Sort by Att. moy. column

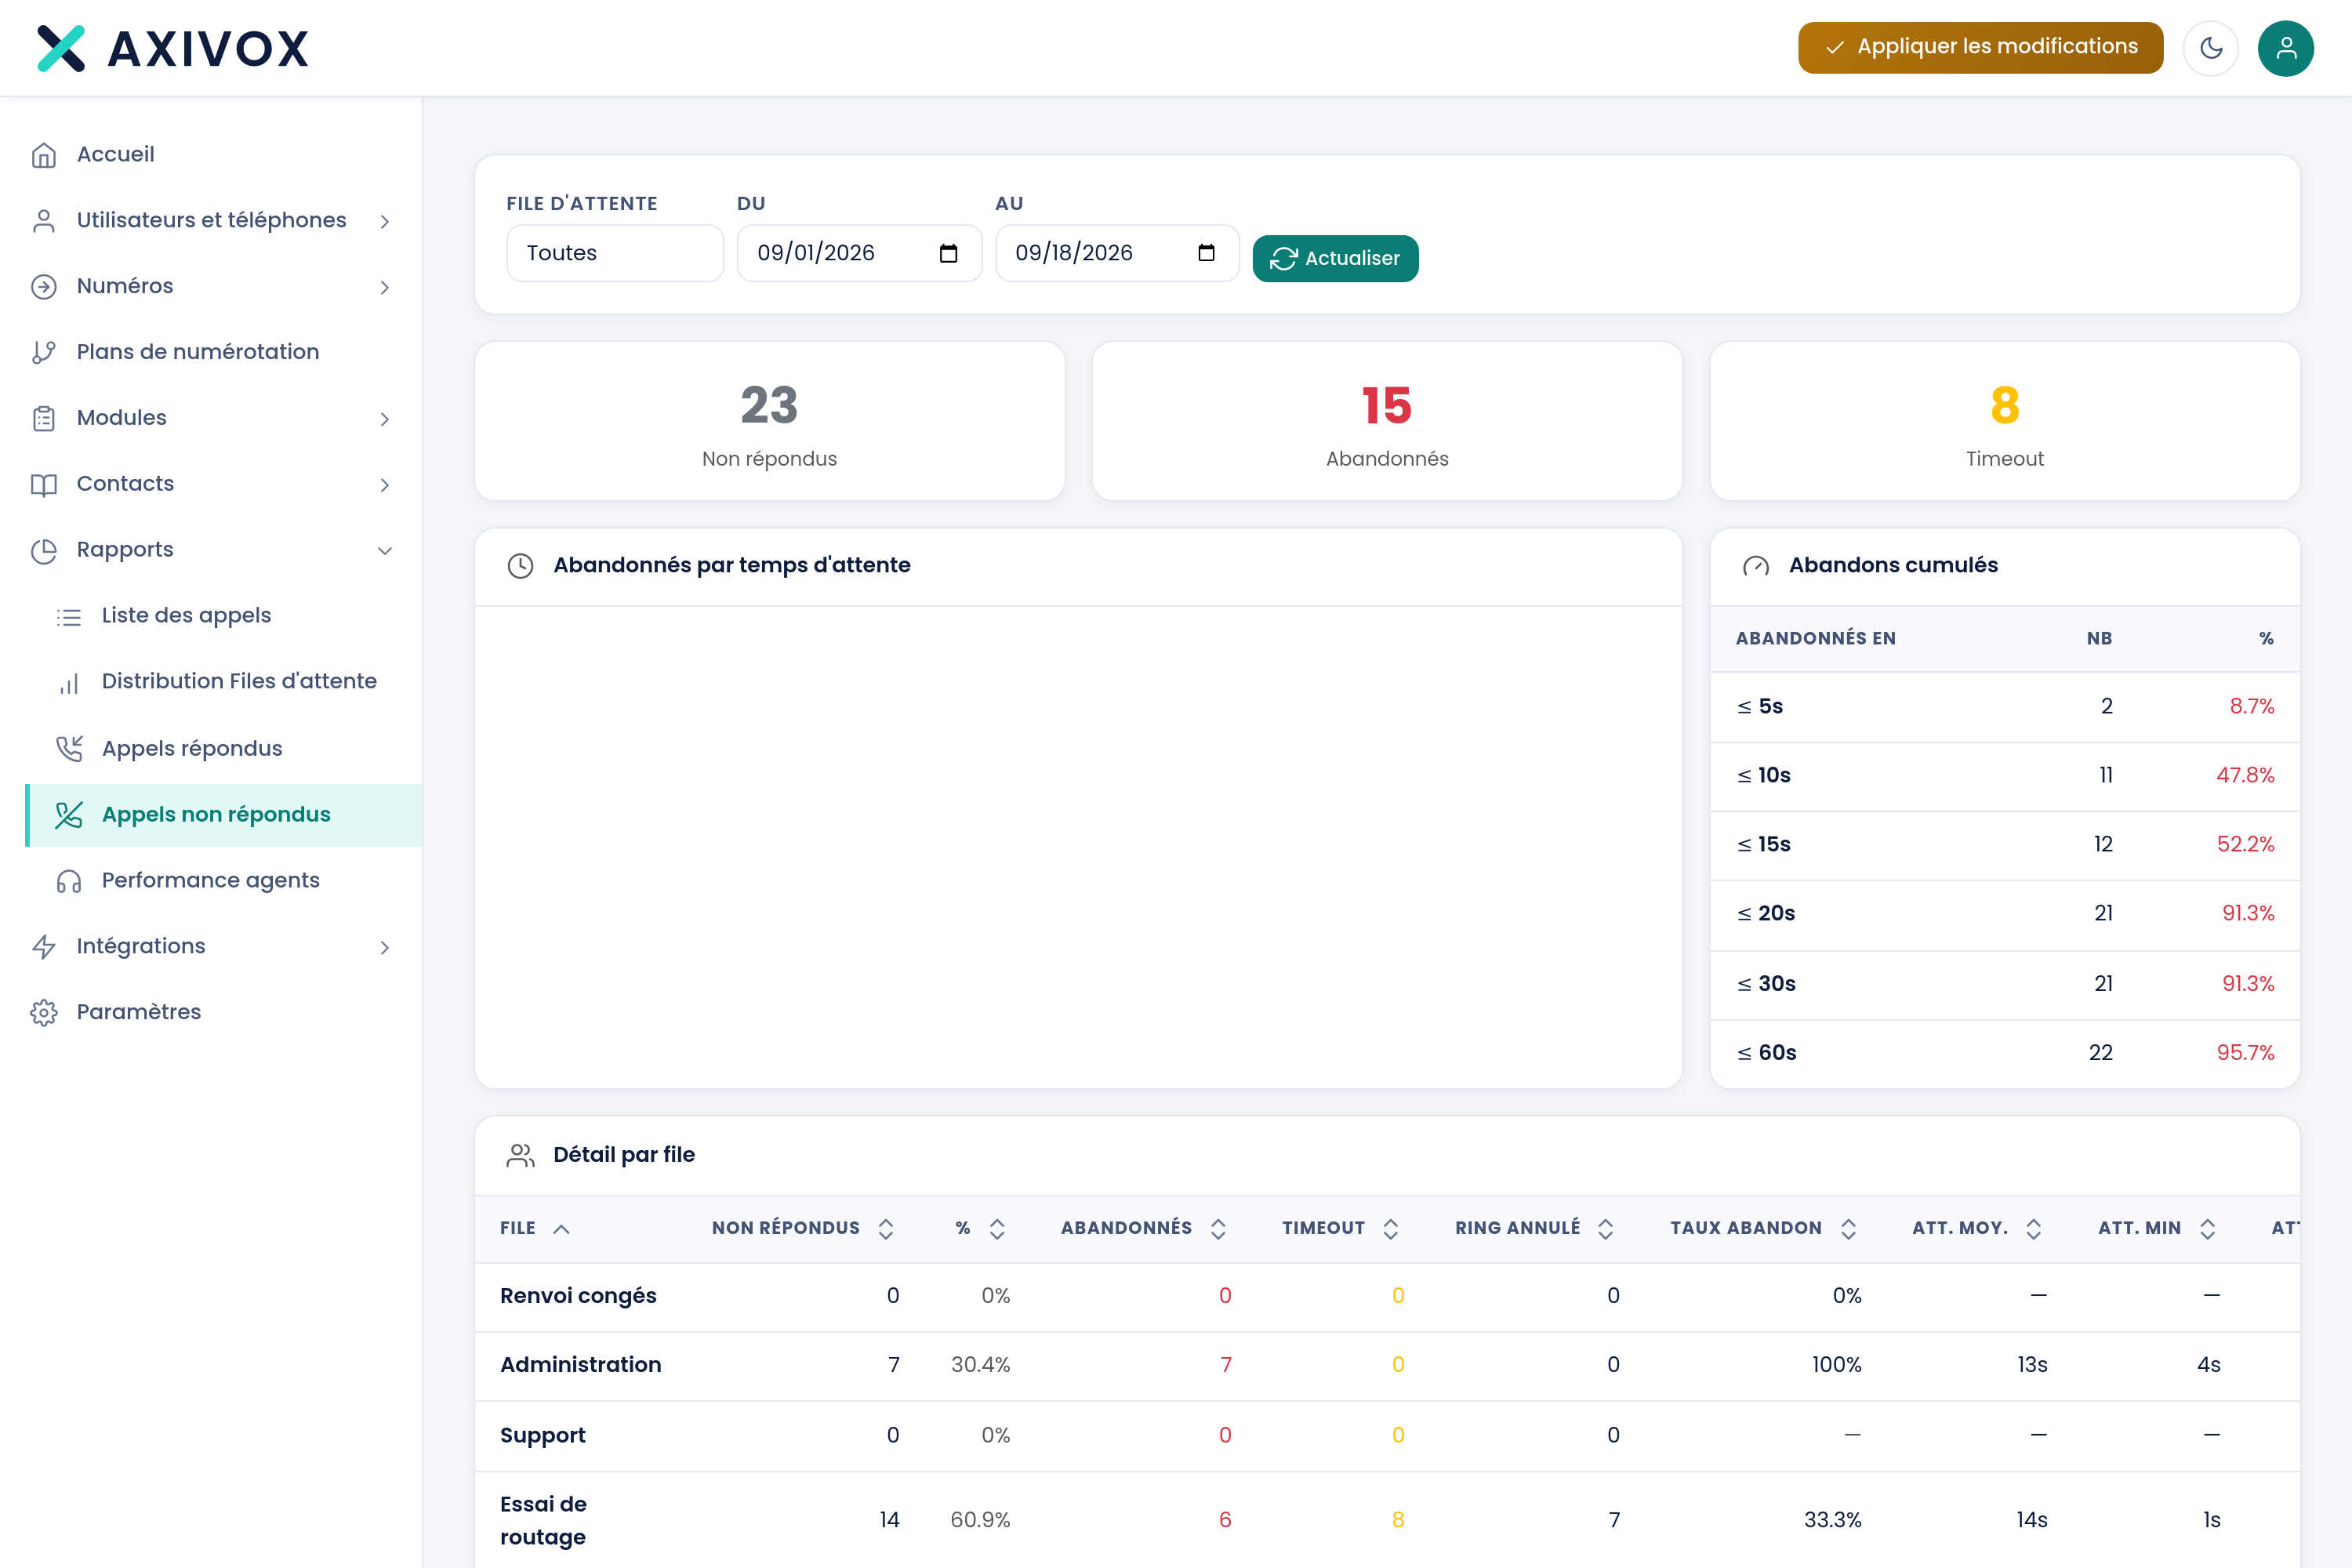pyautogui.click(x=1977, y=1228)
